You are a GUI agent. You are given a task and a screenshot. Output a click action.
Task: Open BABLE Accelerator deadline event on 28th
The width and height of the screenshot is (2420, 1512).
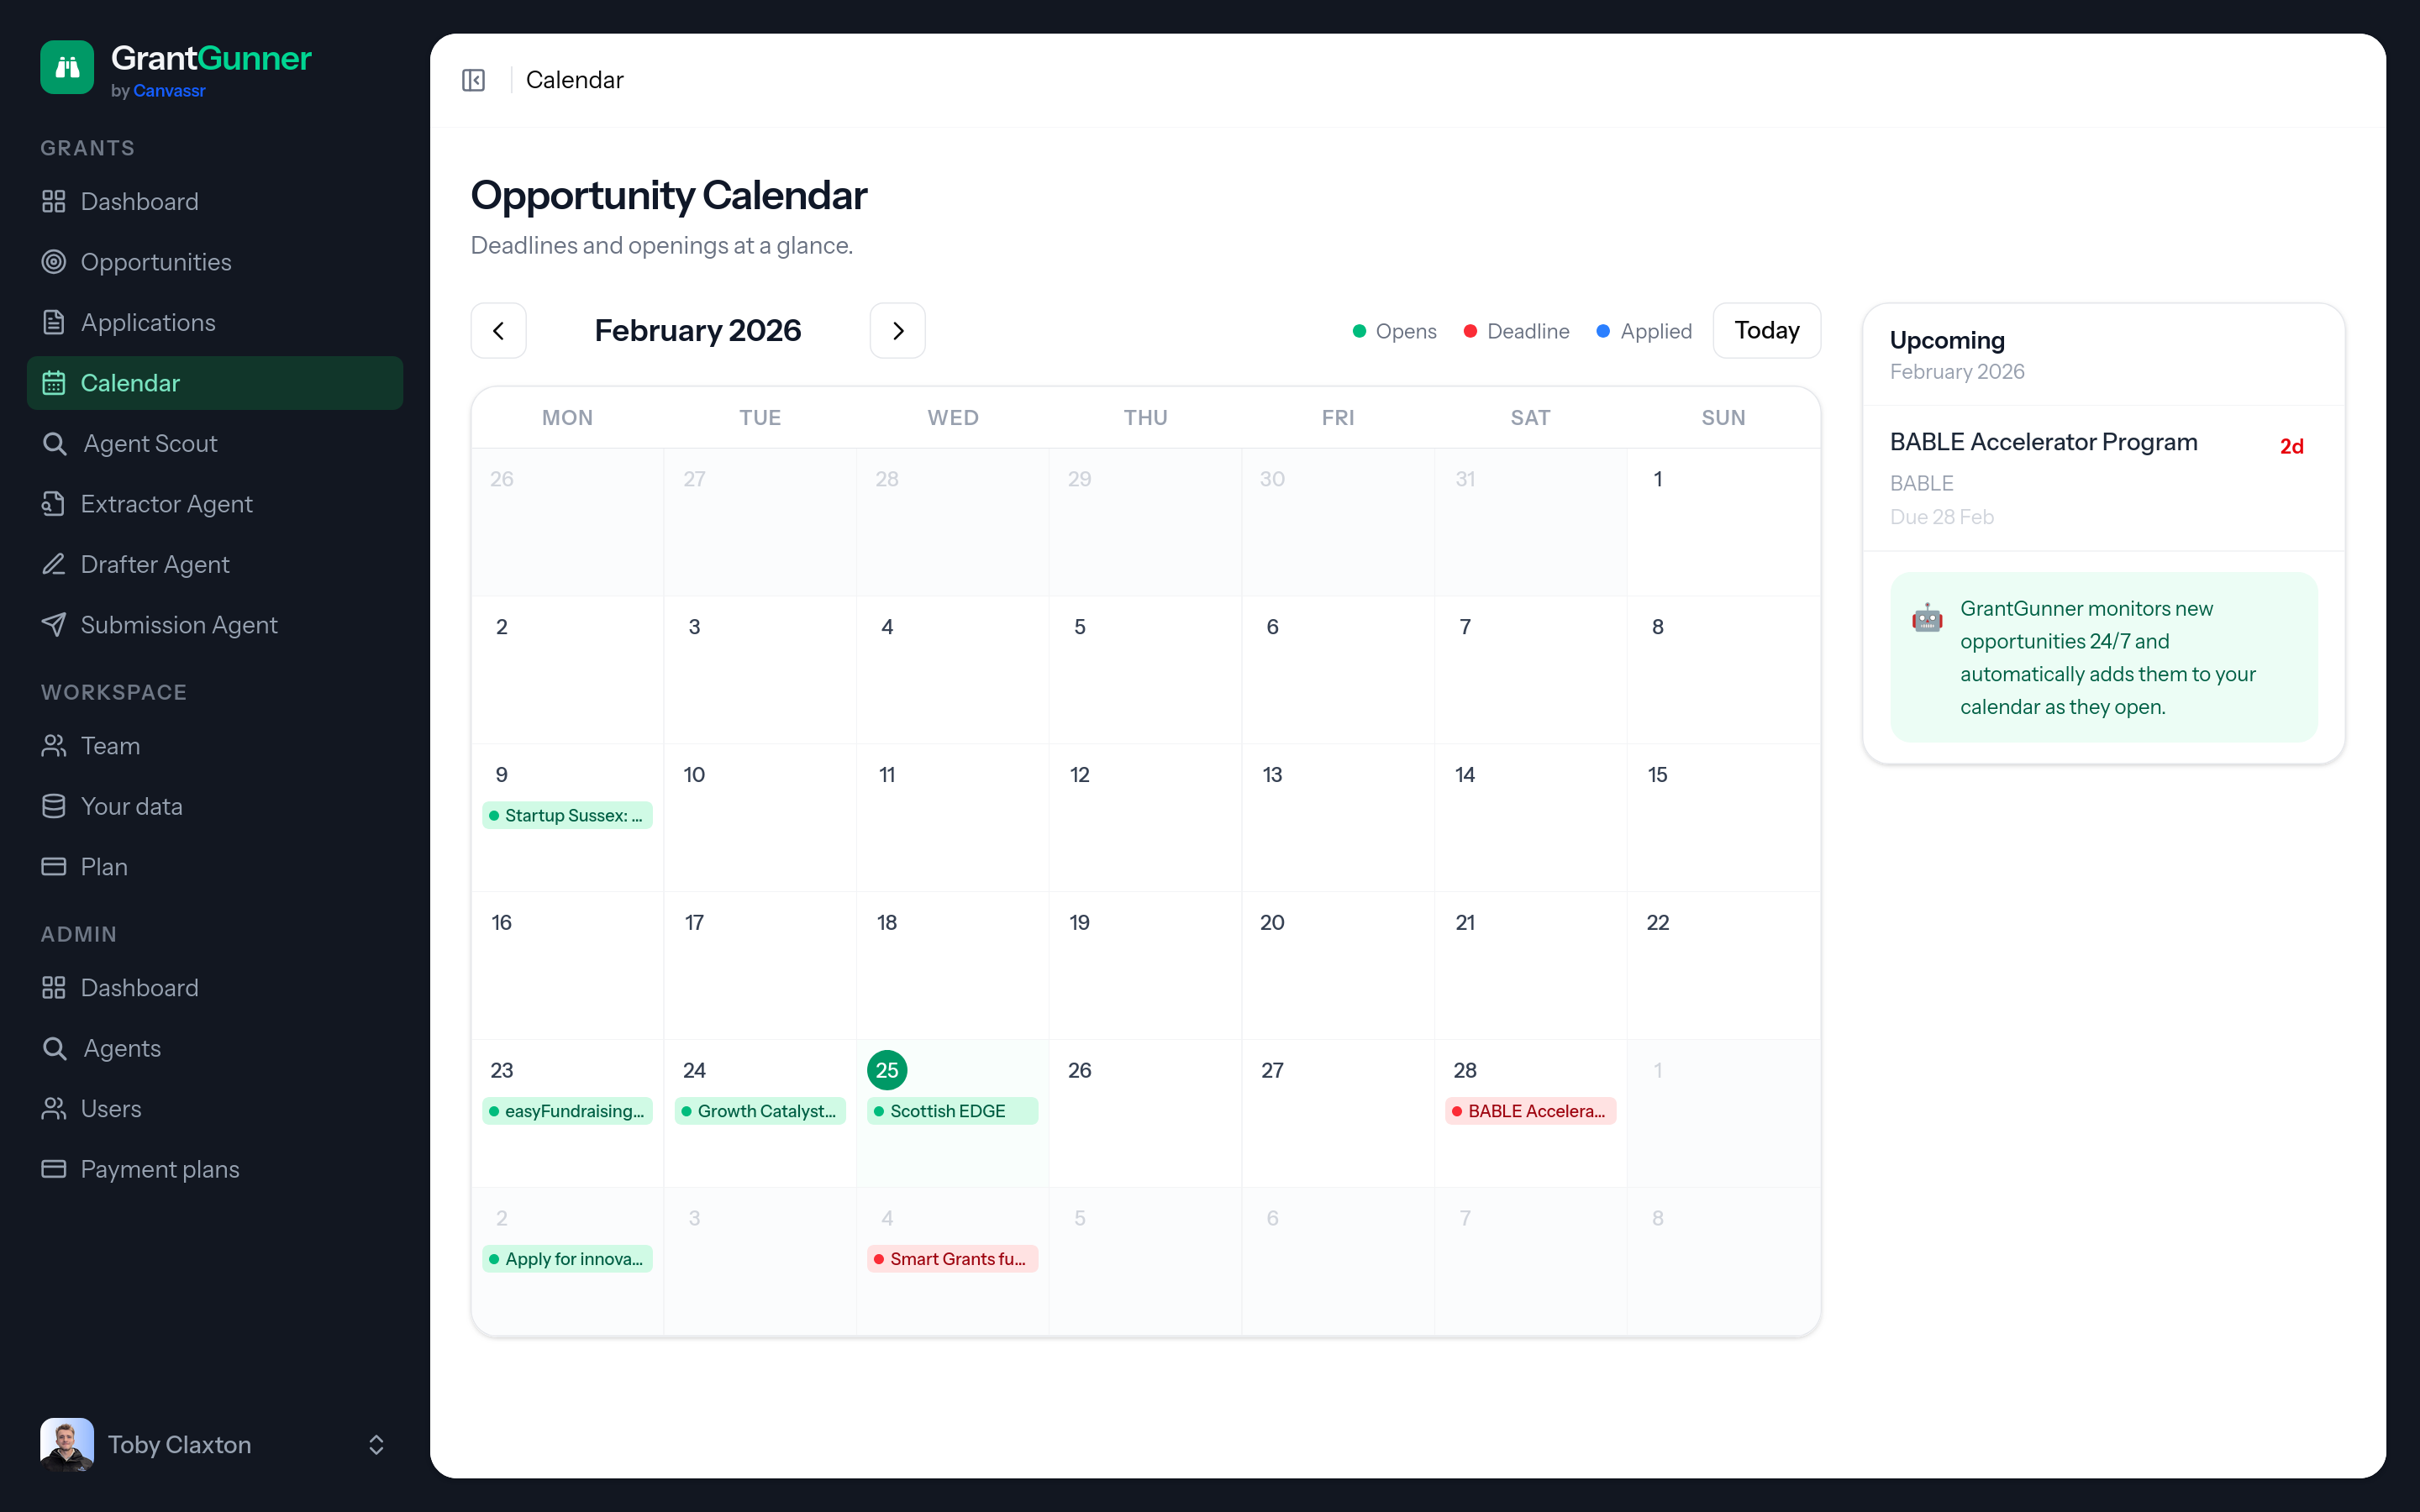1530,1111
